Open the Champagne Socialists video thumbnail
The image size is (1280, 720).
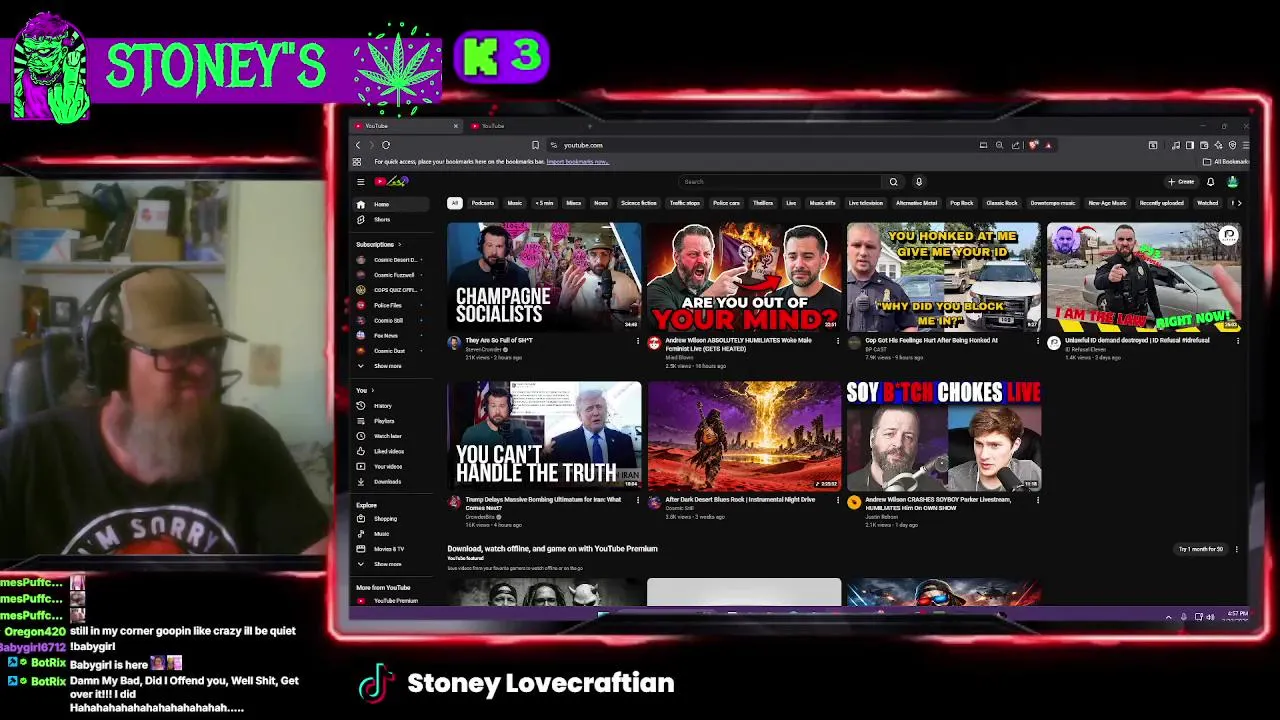[544, 277]
